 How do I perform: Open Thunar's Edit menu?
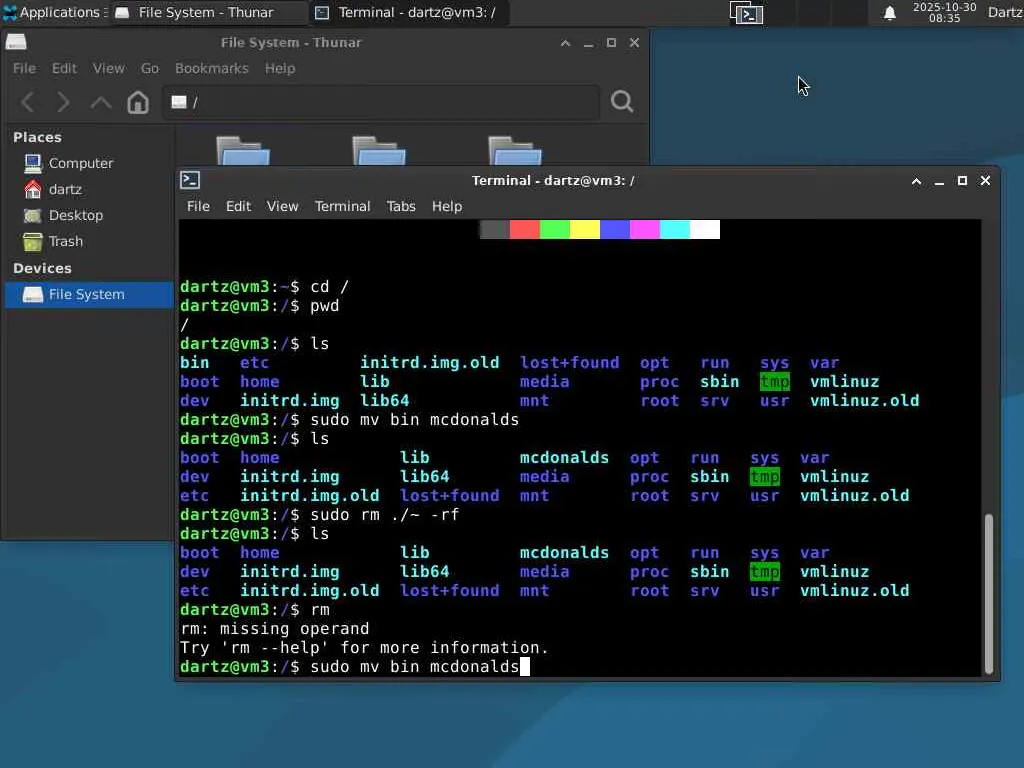64,69
